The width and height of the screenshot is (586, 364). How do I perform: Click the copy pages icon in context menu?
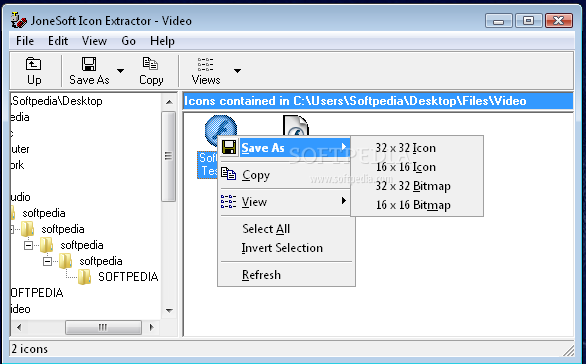click(228, 174)
